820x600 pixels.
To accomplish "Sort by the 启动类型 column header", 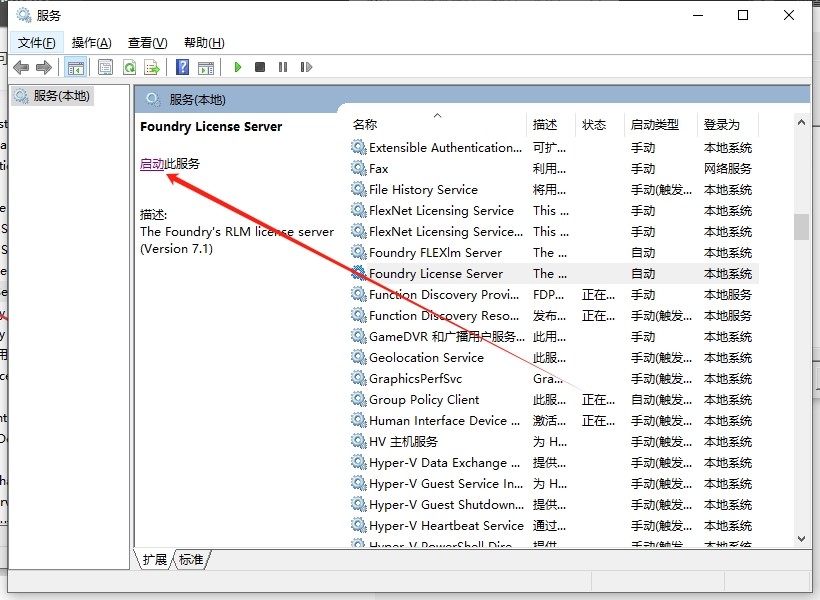I will coord(660,124).
